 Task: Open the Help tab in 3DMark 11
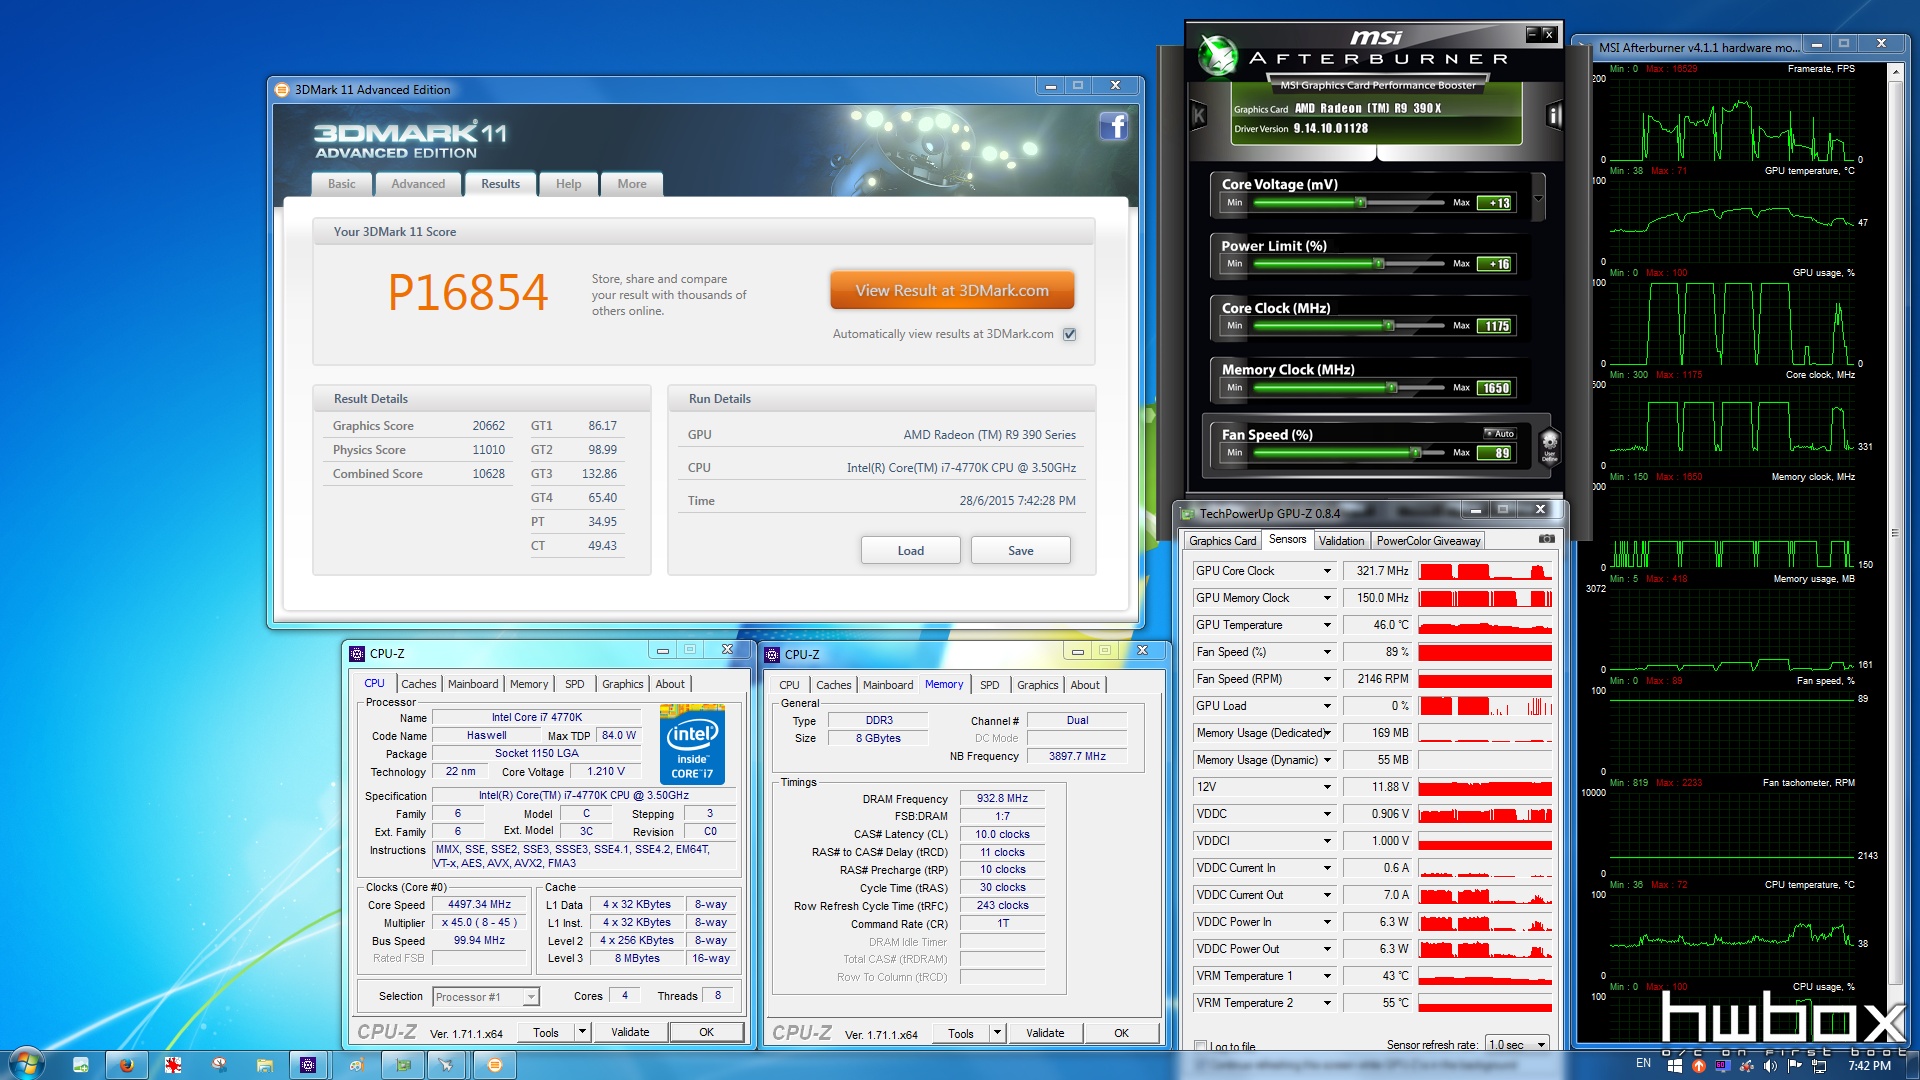pos(568,184)
